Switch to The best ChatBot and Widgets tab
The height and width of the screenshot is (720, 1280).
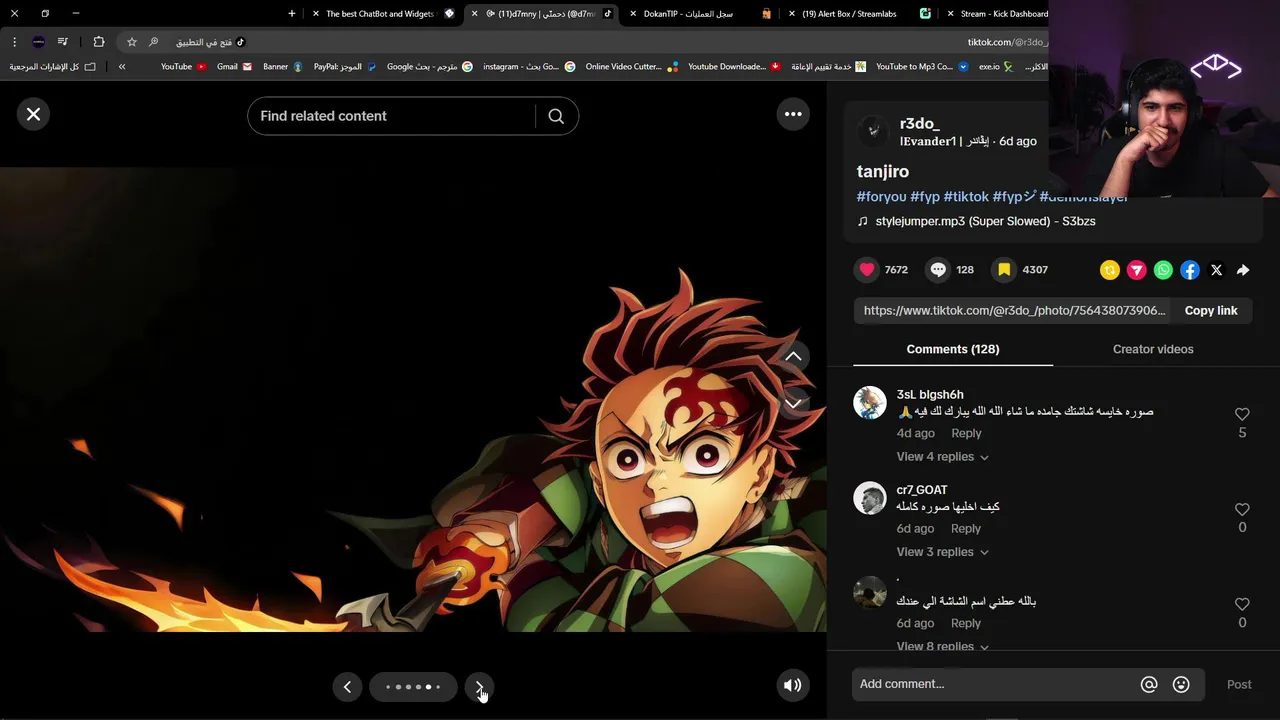tap(383, 13)
